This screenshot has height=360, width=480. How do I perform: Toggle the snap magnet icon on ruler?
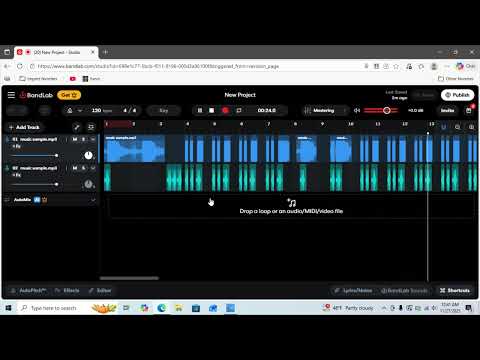click(444, 127)
